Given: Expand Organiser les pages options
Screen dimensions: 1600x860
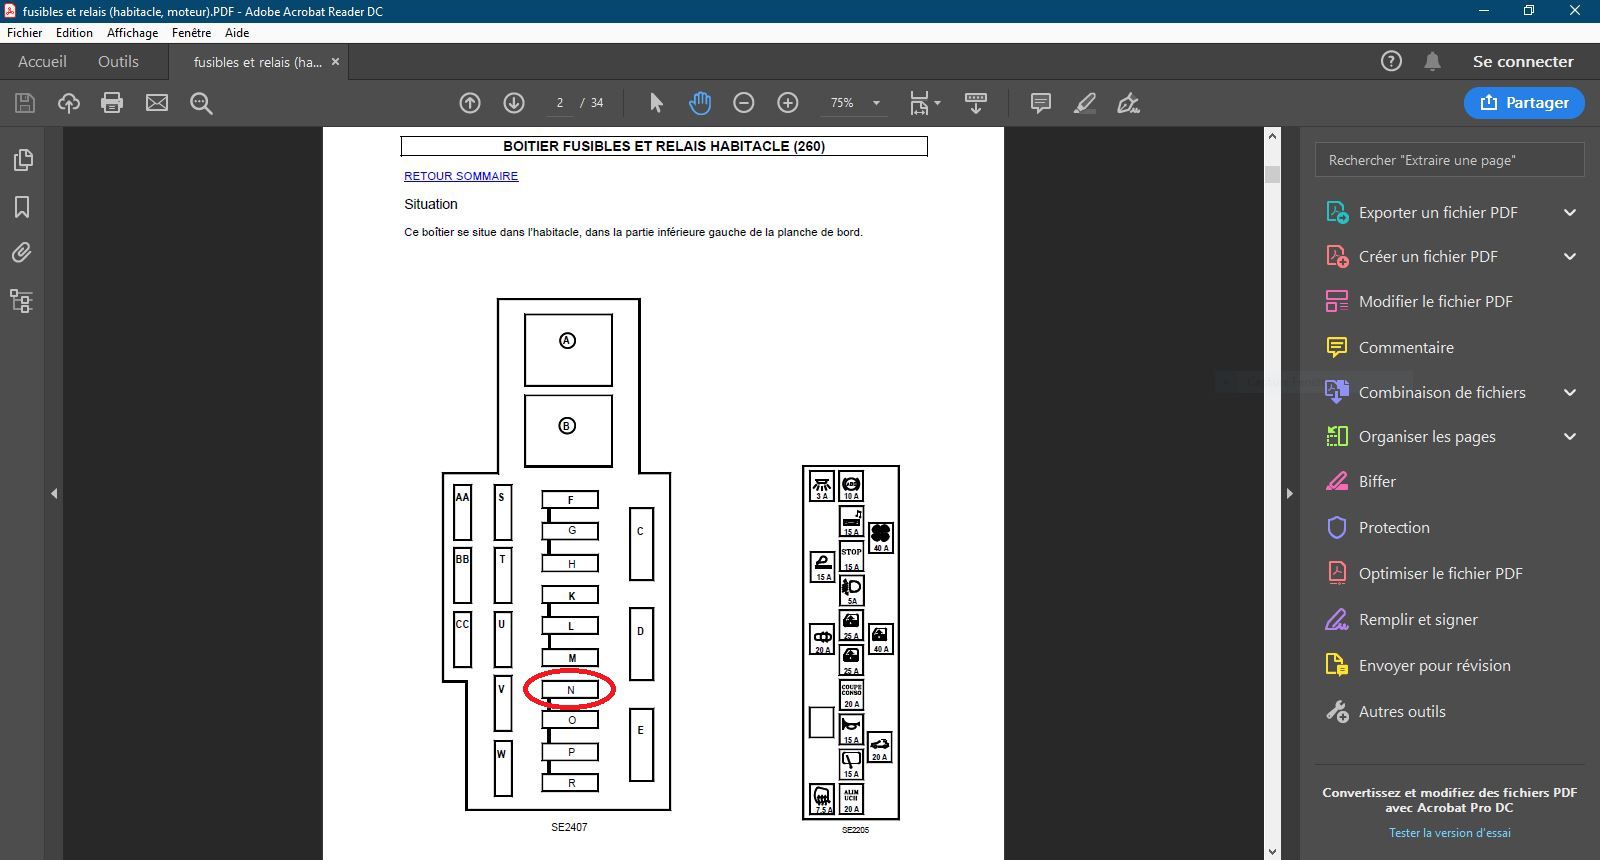Looking at the screenshot, I should tap(1569, 436).
